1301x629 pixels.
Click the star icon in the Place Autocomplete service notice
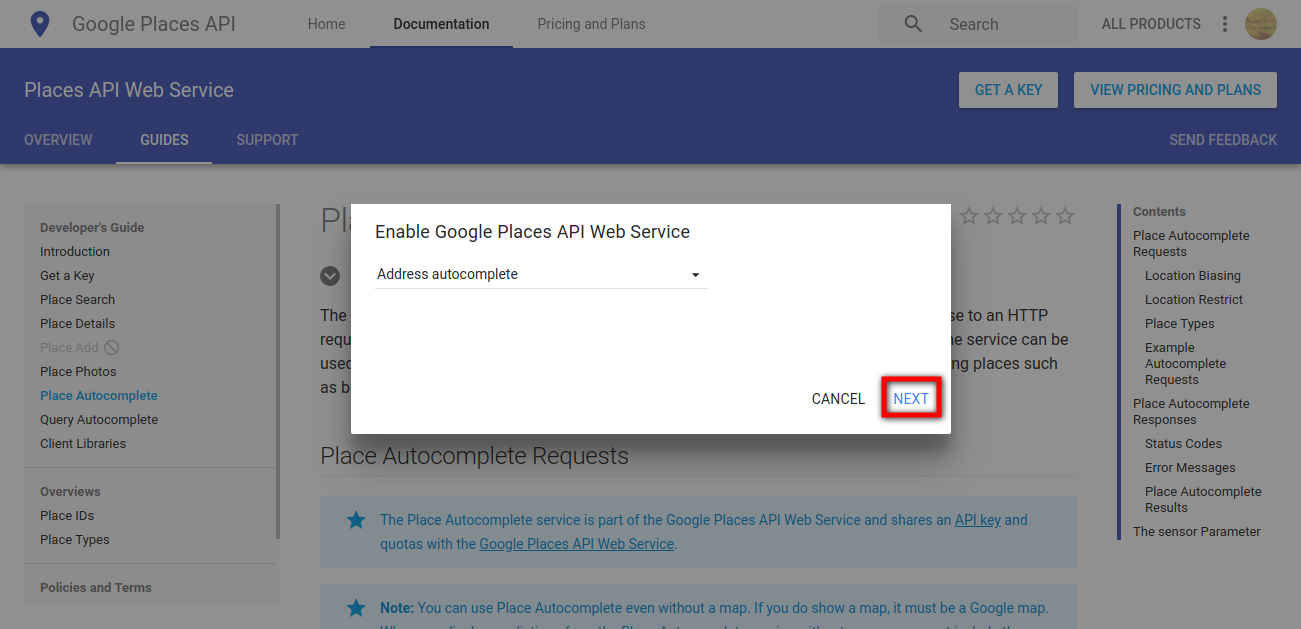[356, 520]
